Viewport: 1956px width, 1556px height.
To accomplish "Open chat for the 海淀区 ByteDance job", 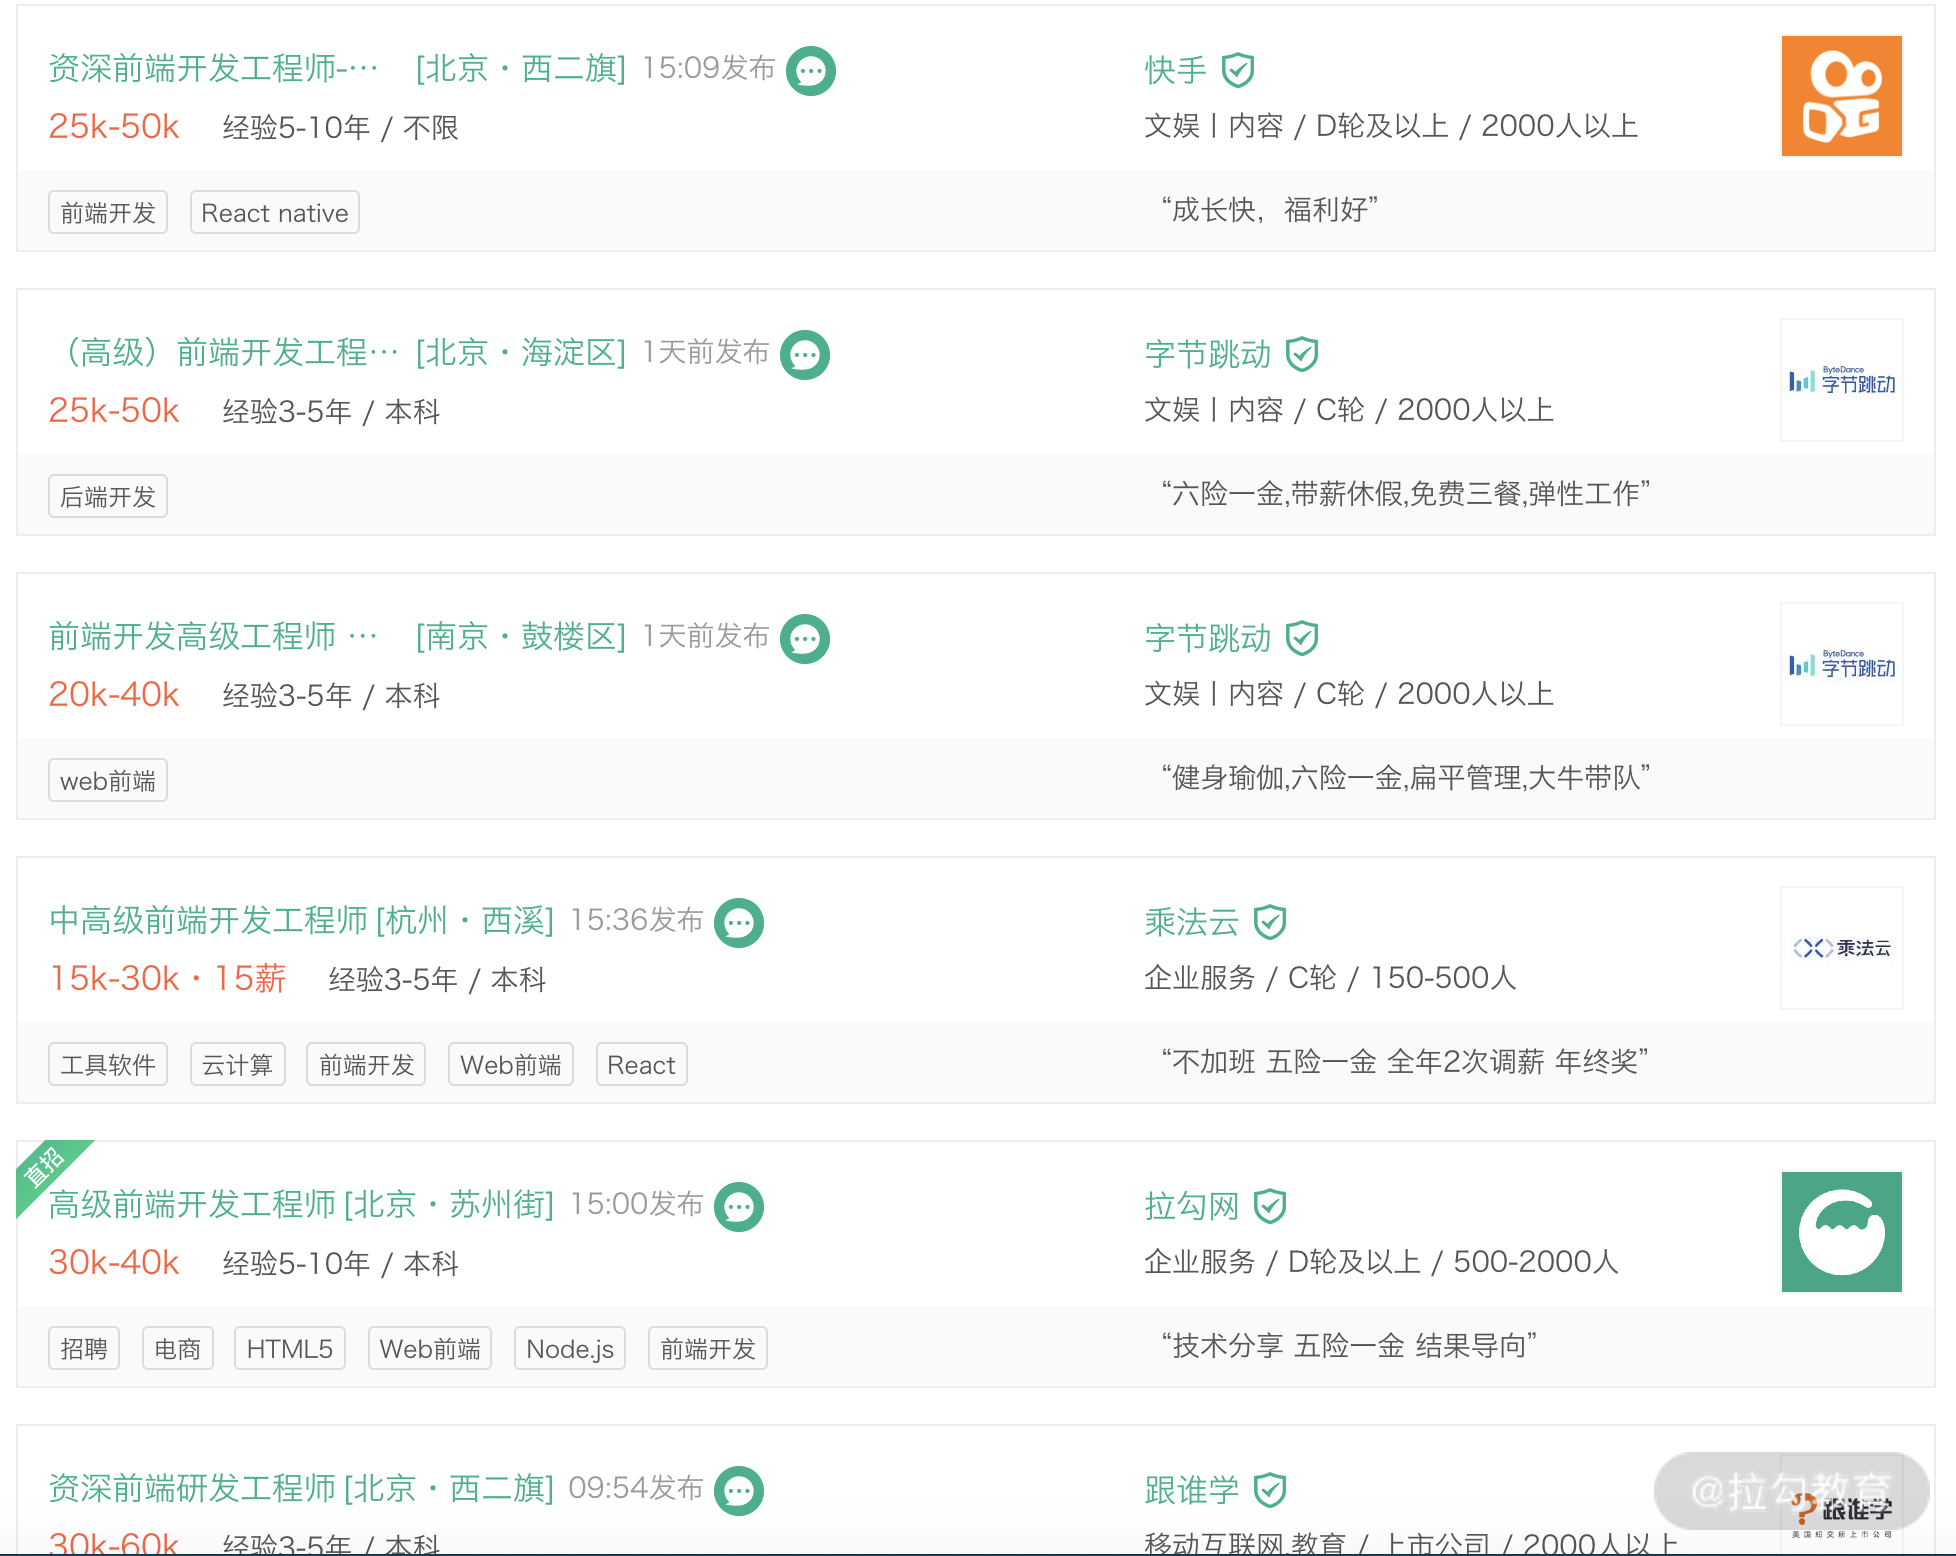I will click(x=804, y=355).
